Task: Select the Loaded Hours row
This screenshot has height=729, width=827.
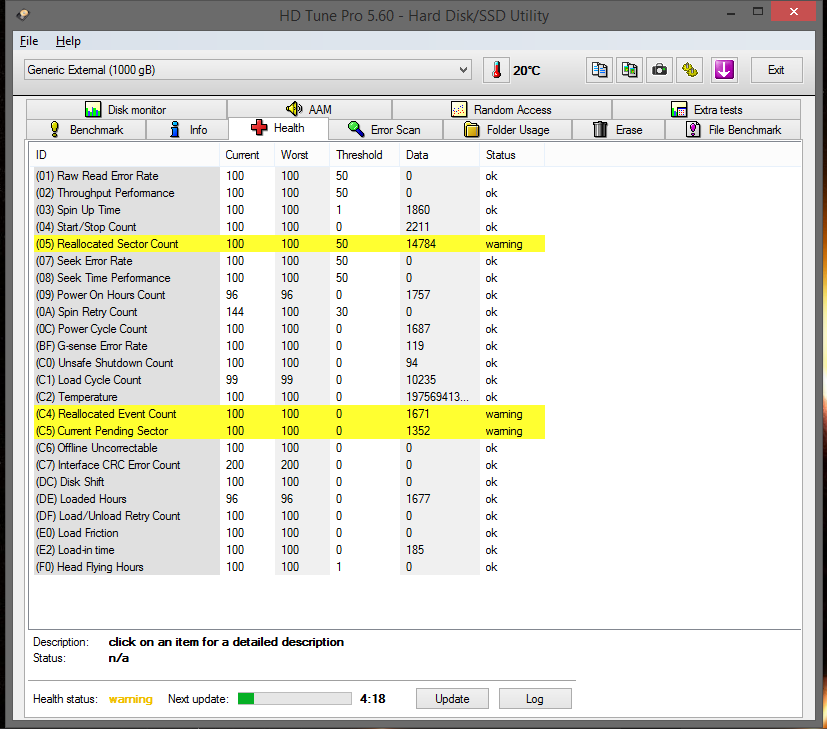Action: tap(289, 499)
